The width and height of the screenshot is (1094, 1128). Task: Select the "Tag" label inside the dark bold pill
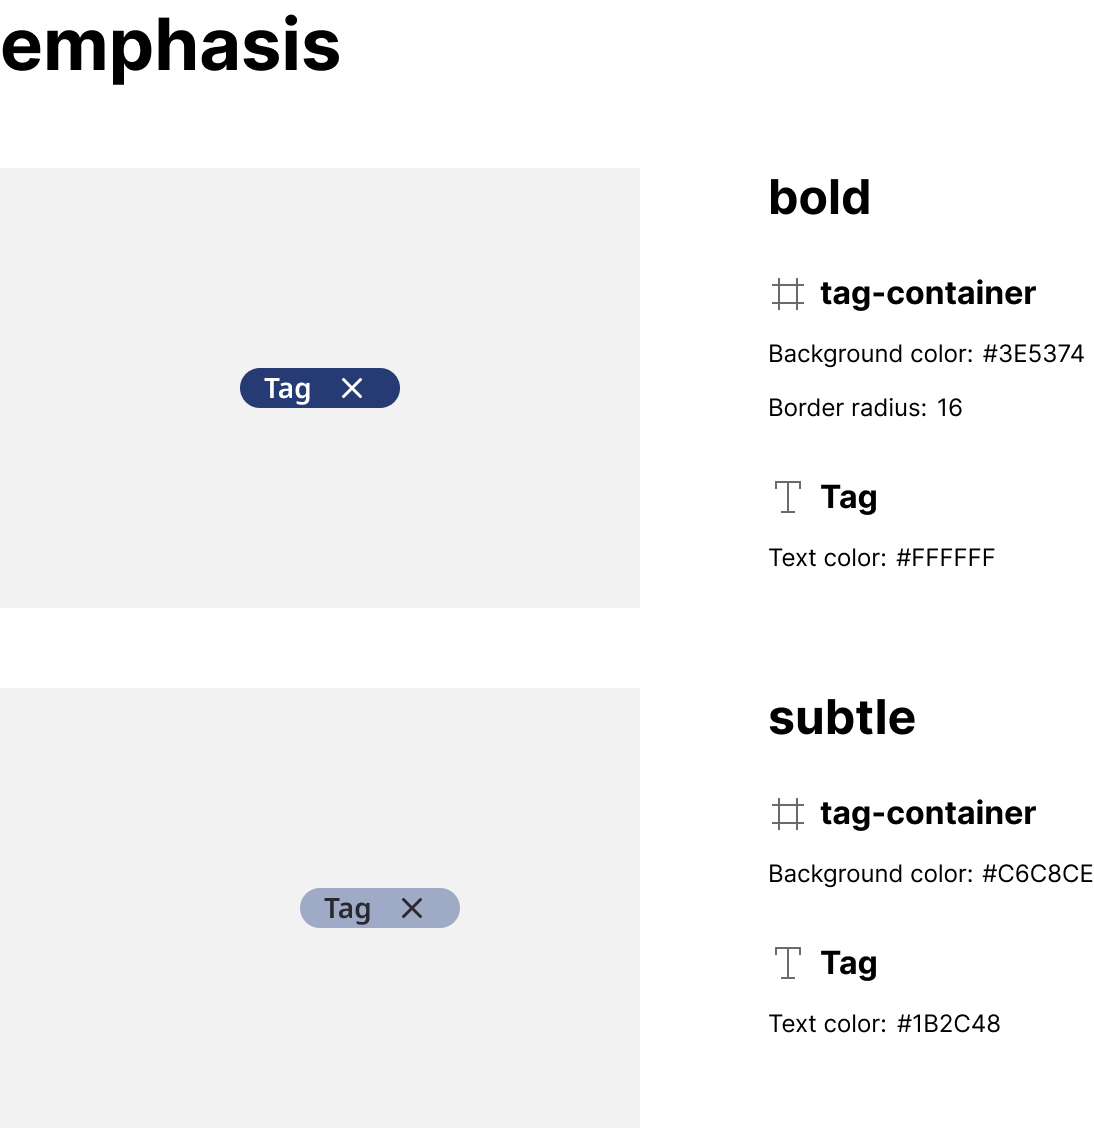point(287,388)
